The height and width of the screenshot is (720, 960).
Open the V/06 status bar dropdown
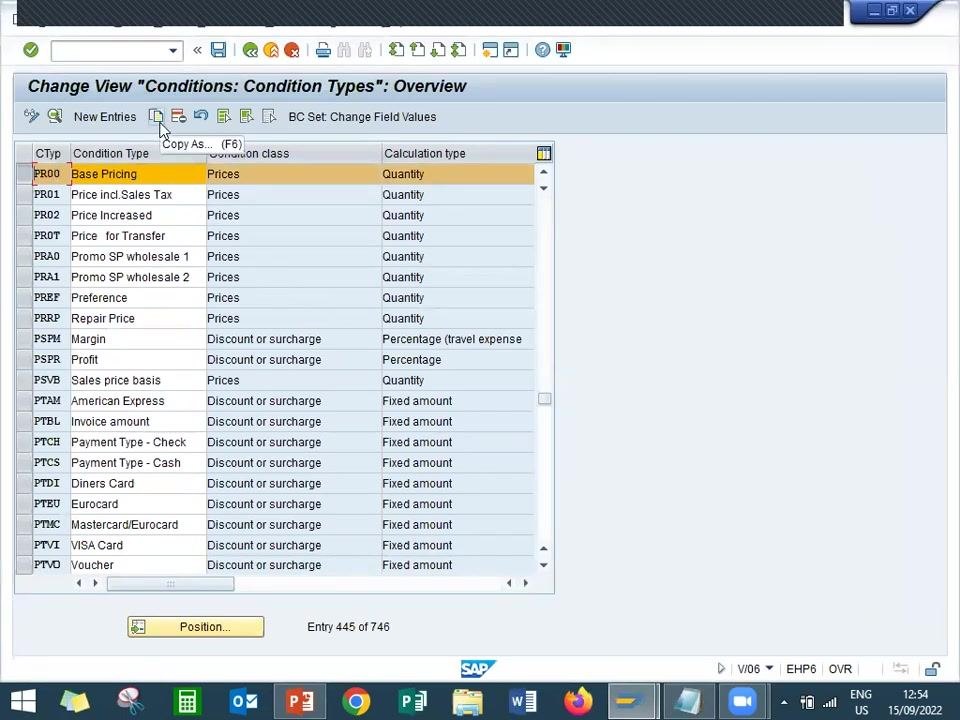point(770,668)
